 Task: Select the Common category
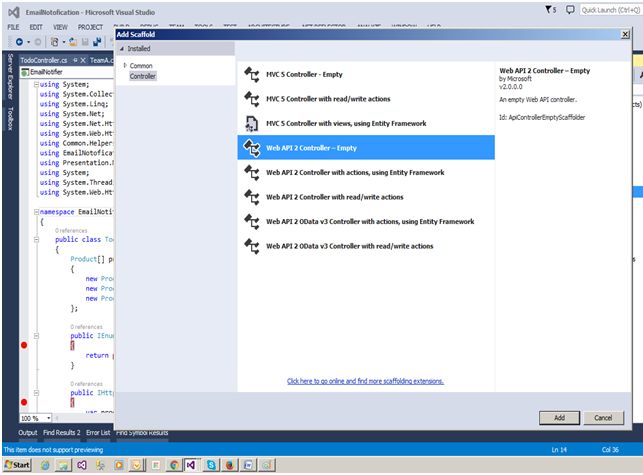[x=141, y=66]
